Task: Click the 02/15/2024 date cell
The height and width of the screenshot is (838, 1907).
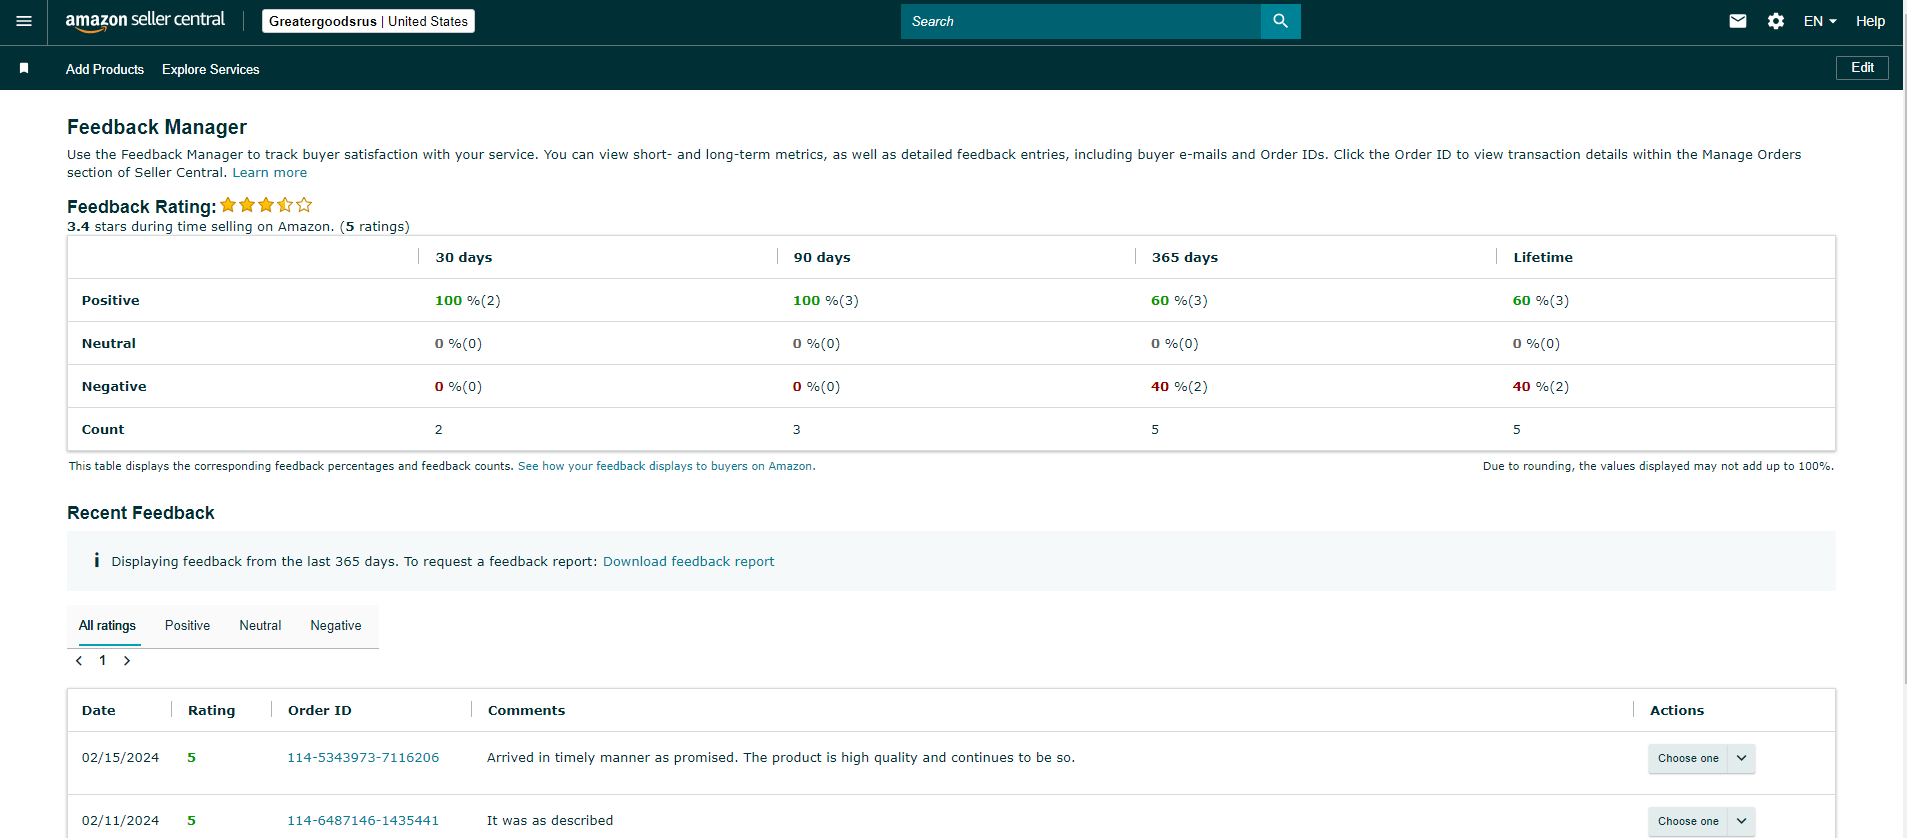Action: pyautogui.click(x=120, y=758)
